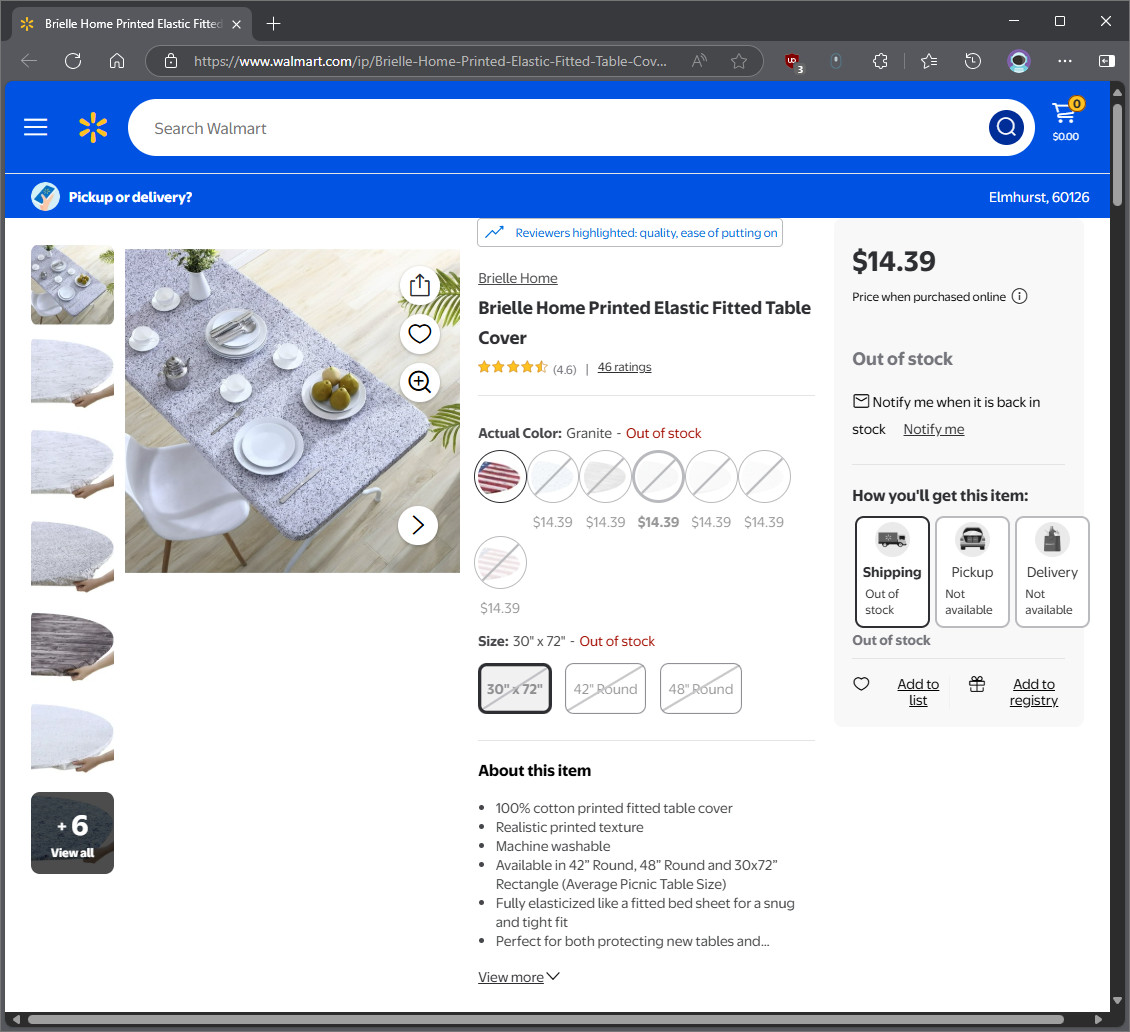Image resolution: width=1130 pixels, height=1032 pixels.
Task: Select the 48" Round size option
Action: click(700, 689)
